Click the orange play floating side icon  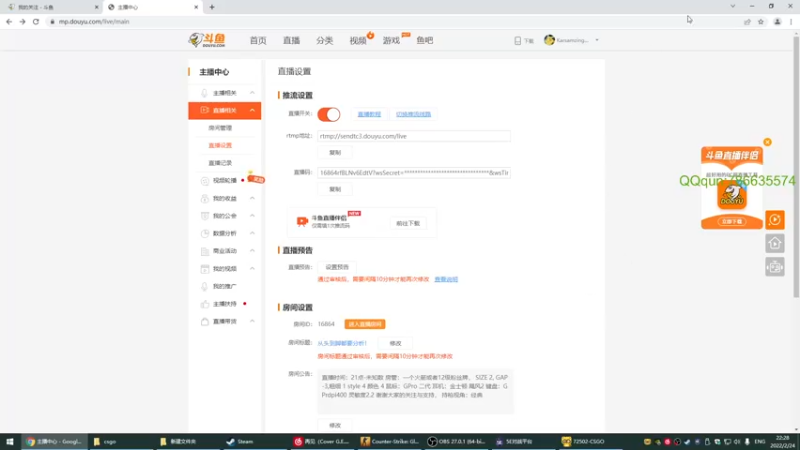774,220
